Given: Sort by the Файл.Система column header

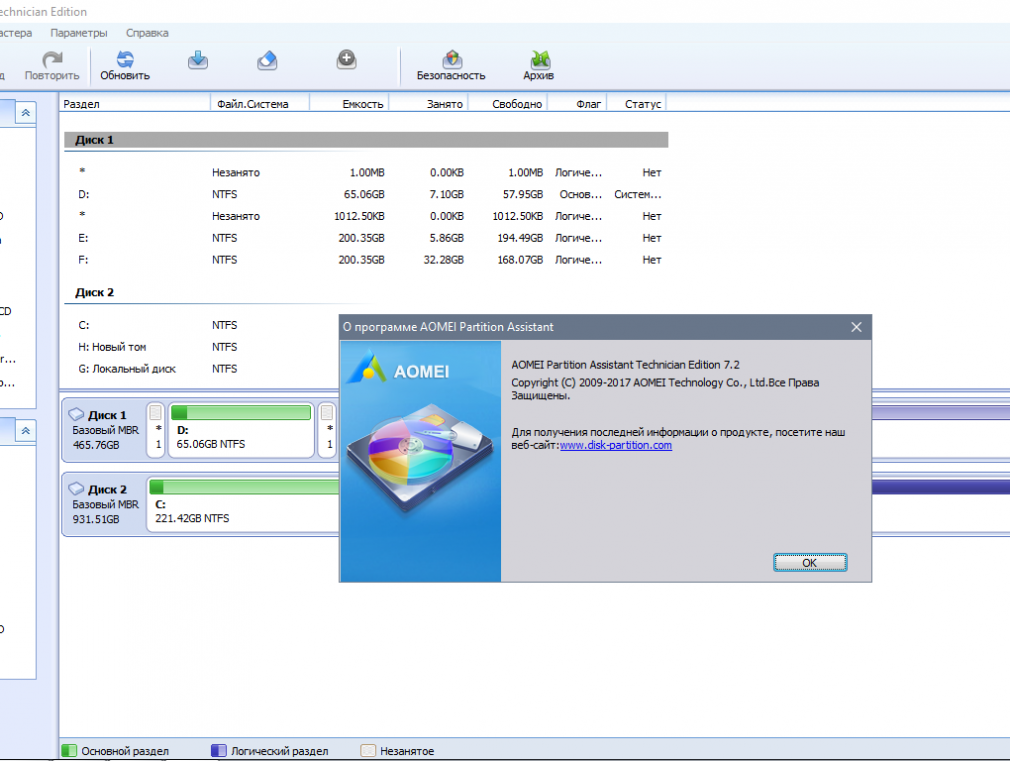Looking at the screenshot, I should pos(260,104).
